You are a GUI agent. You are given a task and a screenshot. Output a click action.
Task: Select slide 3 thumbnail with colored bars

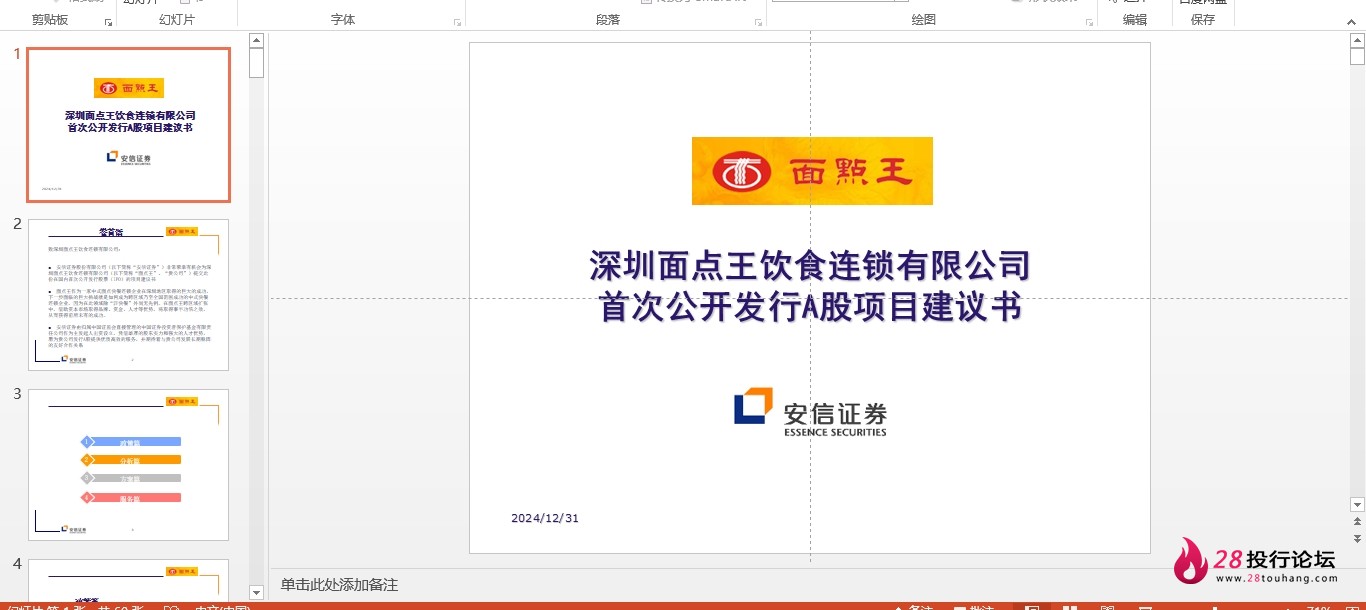click(x=128, y=465)
